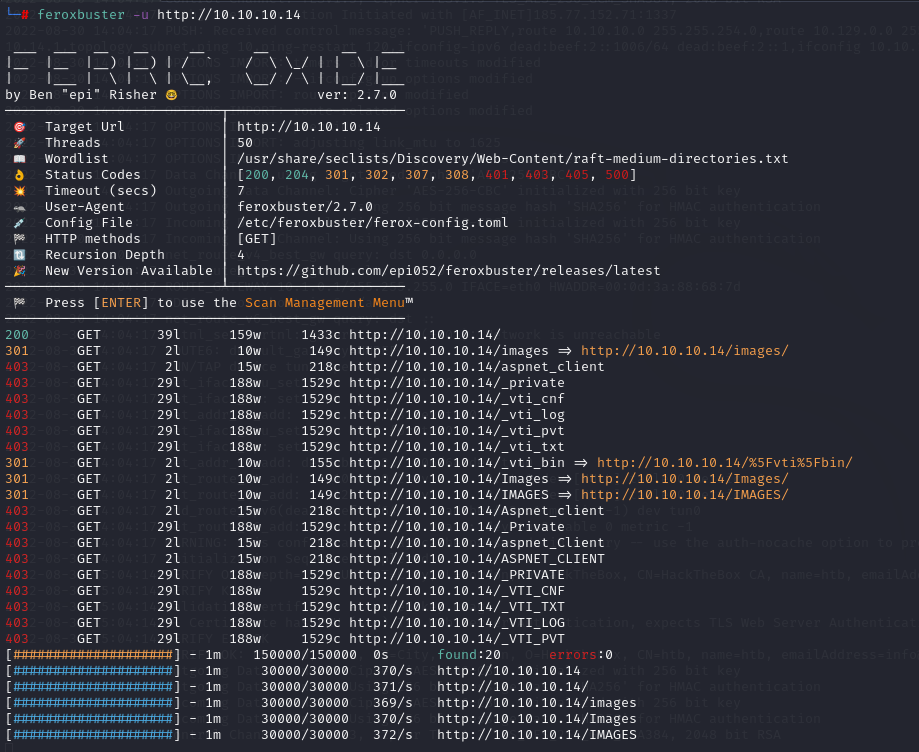Screen dimensions: 919x752
Task: Click the book icon beside Wordlist
Action: pyautogui.click(x=19, y=159)
